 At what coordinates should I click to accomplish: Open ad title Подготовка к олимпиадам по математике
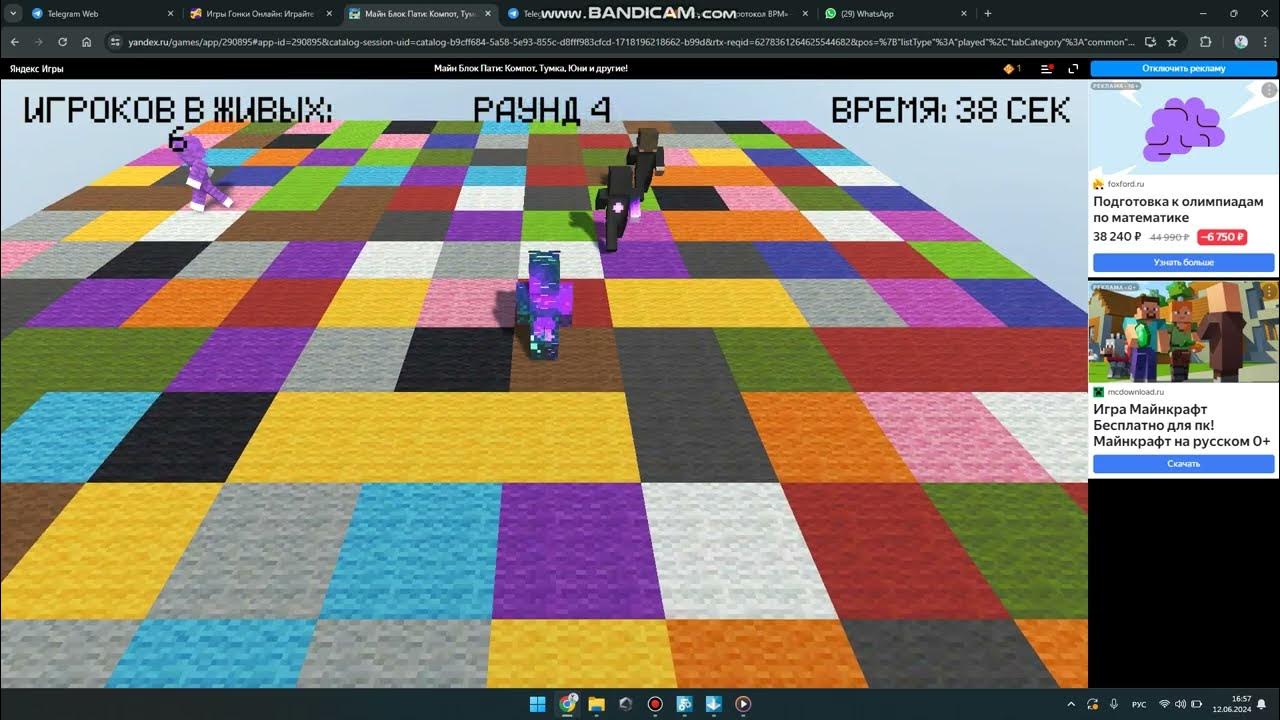(x=1178, y=209)
